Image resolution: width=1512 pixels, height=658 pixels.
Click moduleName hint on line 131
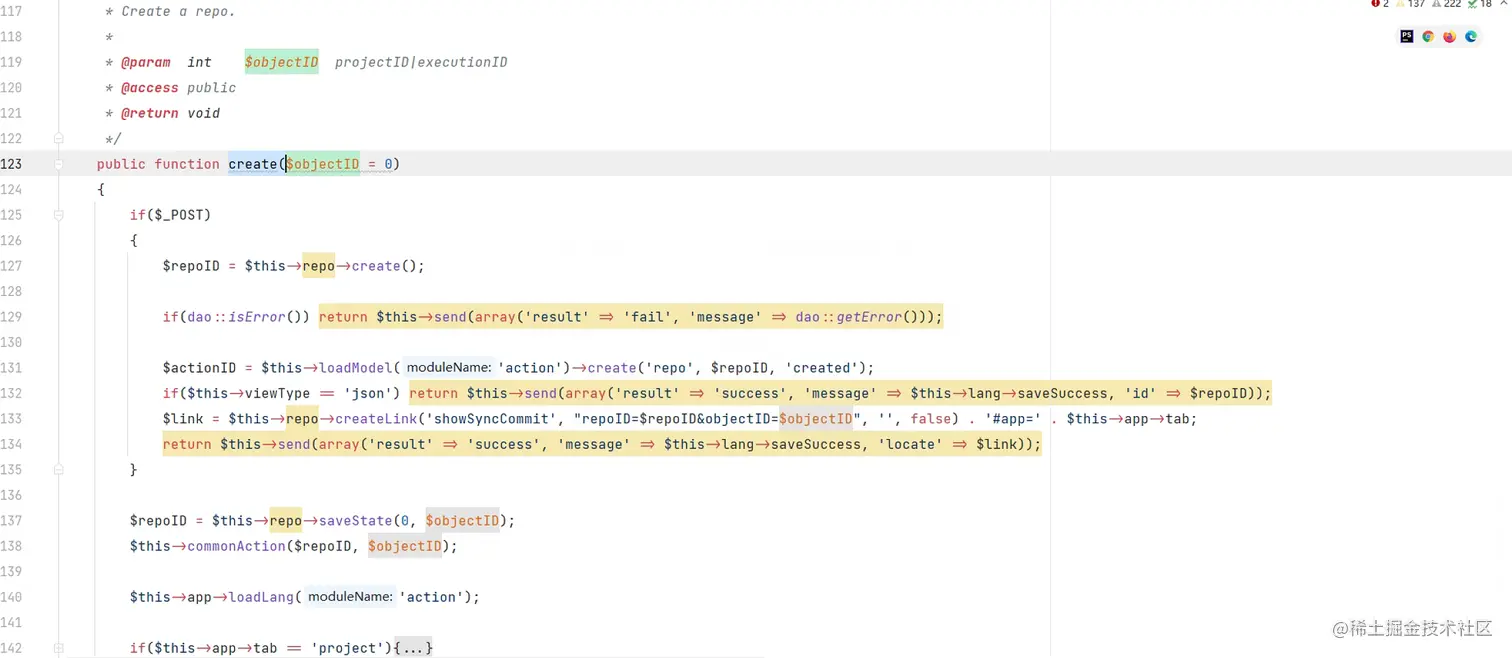point(448,368)
